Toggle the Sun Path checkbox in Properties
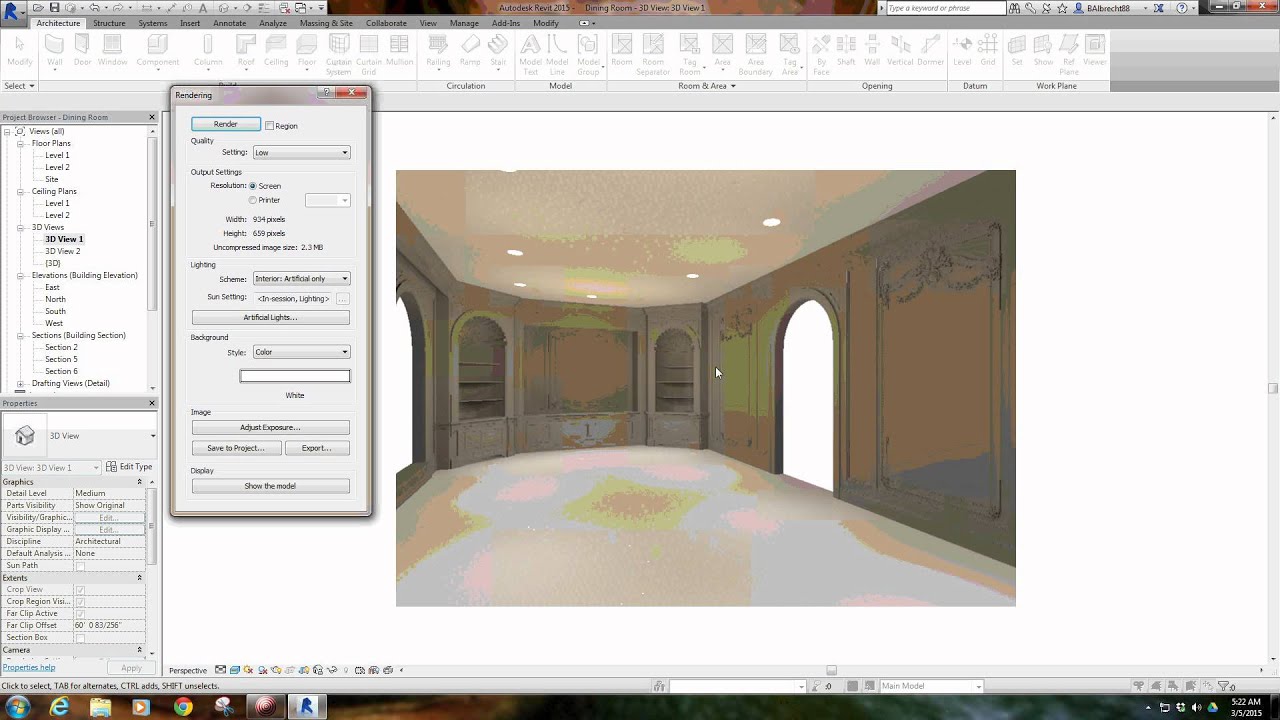Screen dimensions: 1280x720 [x=80, y=566]
